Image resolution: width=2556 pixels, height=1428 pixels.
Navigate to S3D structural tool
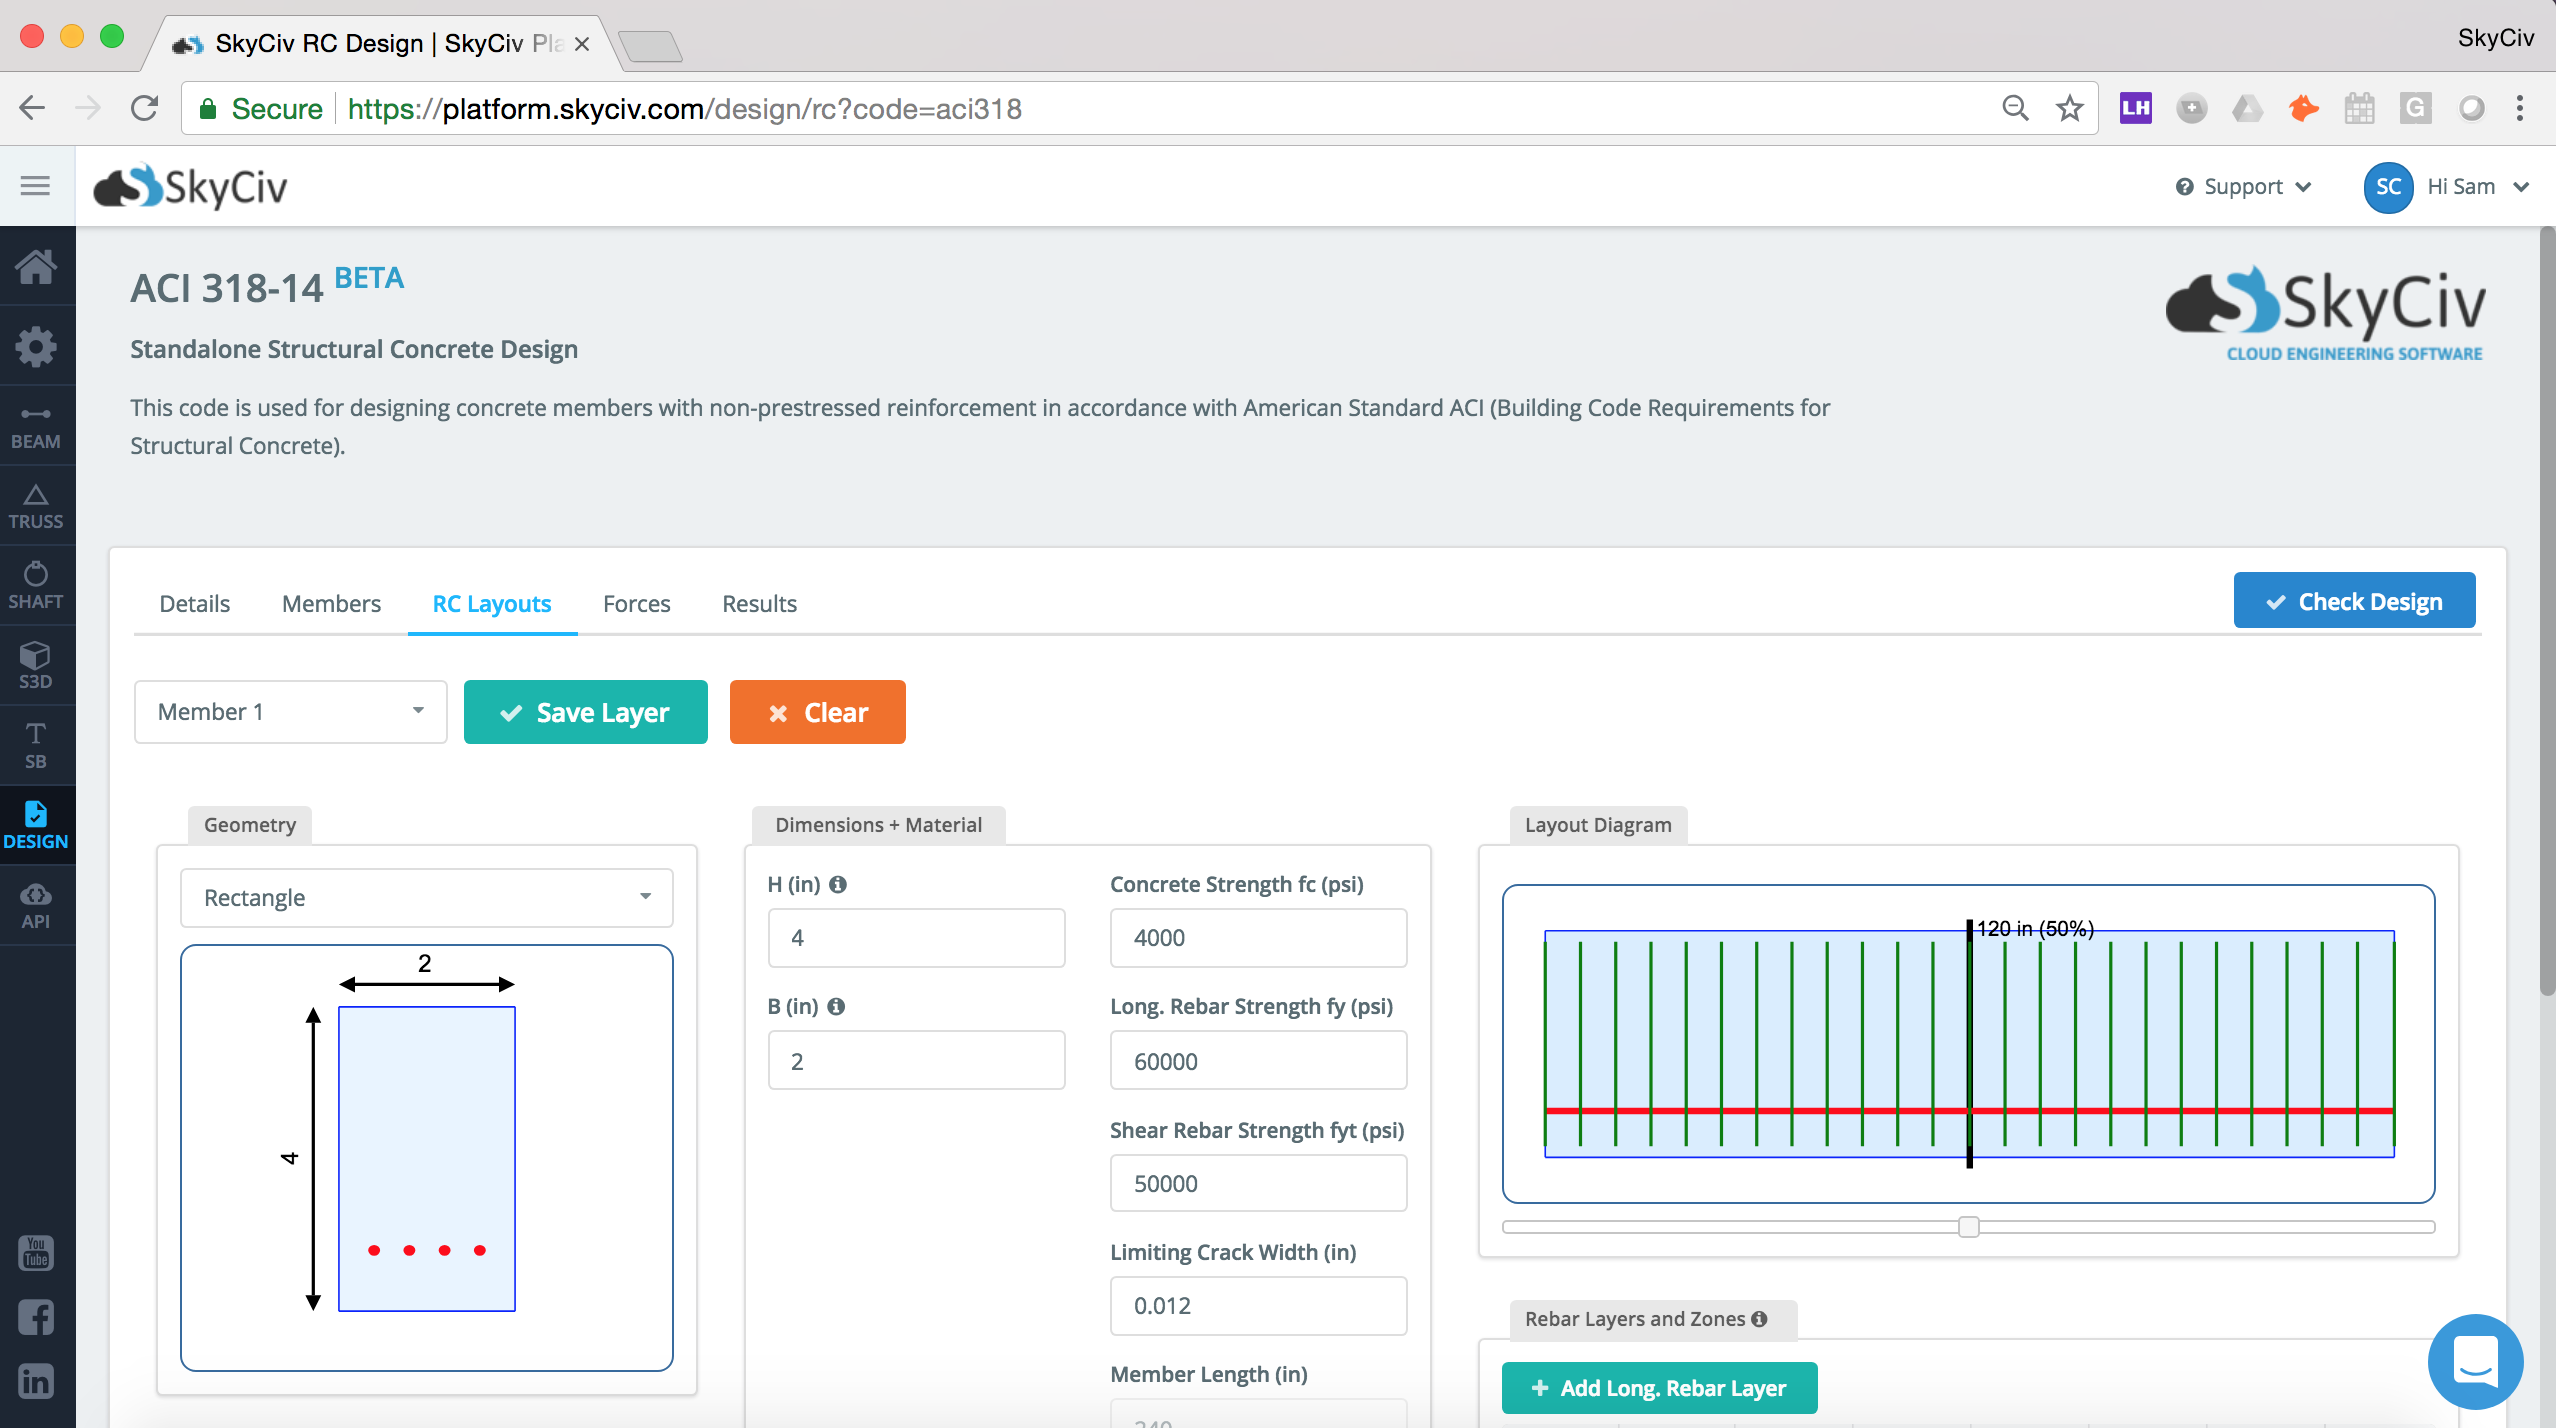click(37, 666)
